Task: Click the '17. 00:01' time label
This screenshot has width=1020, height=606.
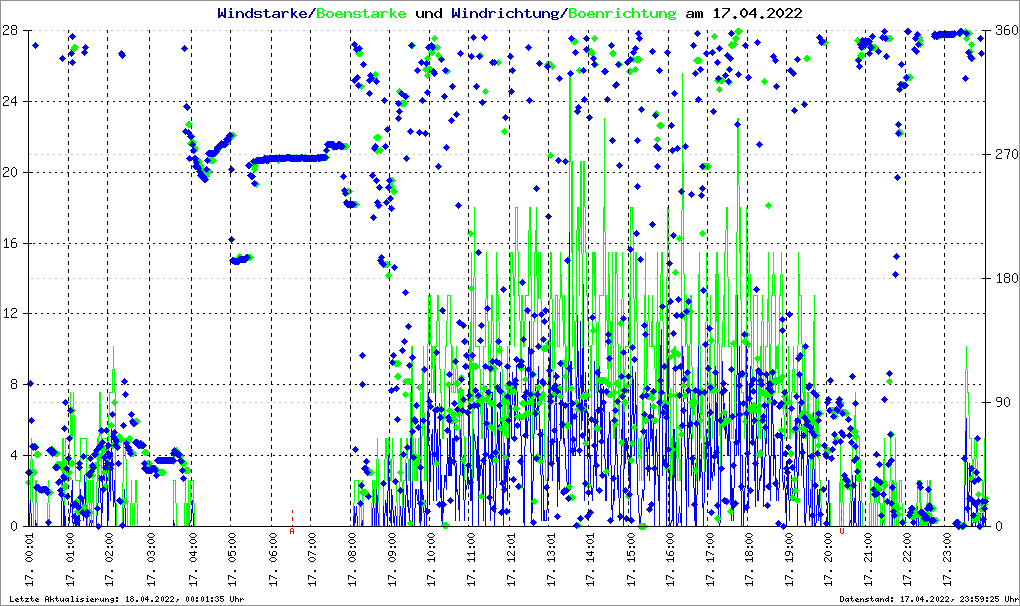Action: click(x=30, y=559)
